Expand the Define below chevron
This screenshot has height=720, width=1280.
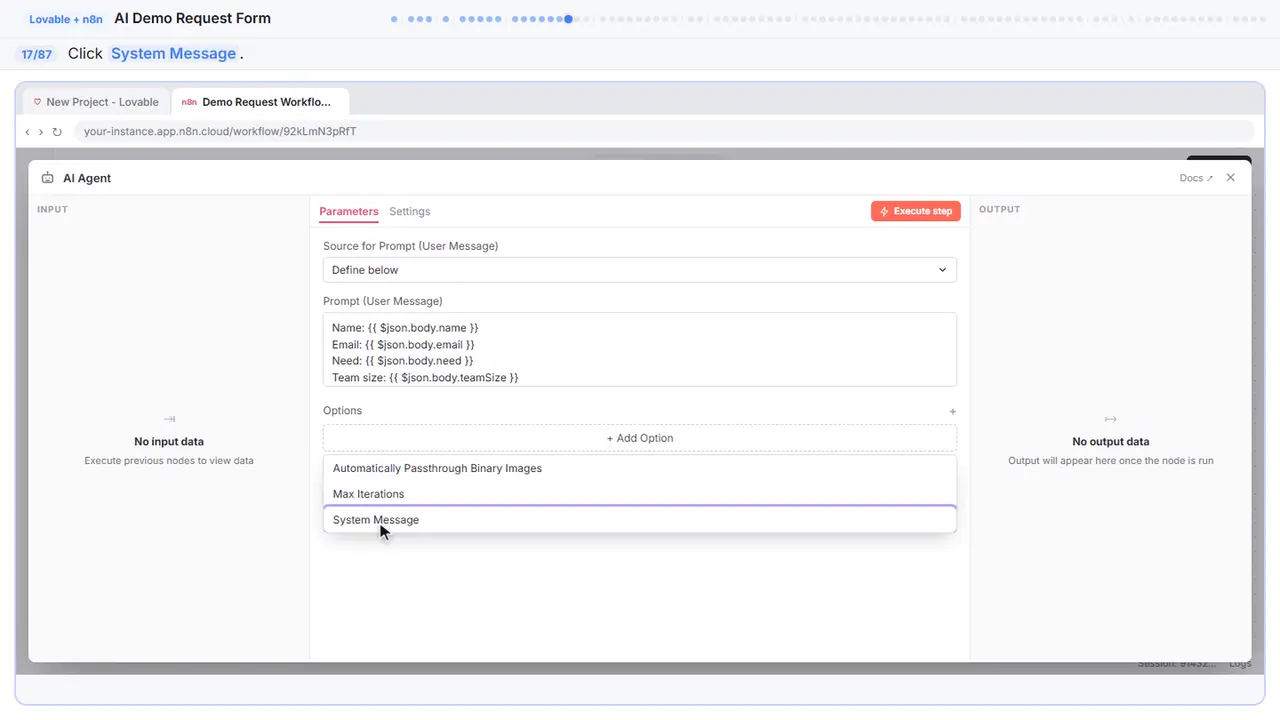click(942, 270)
